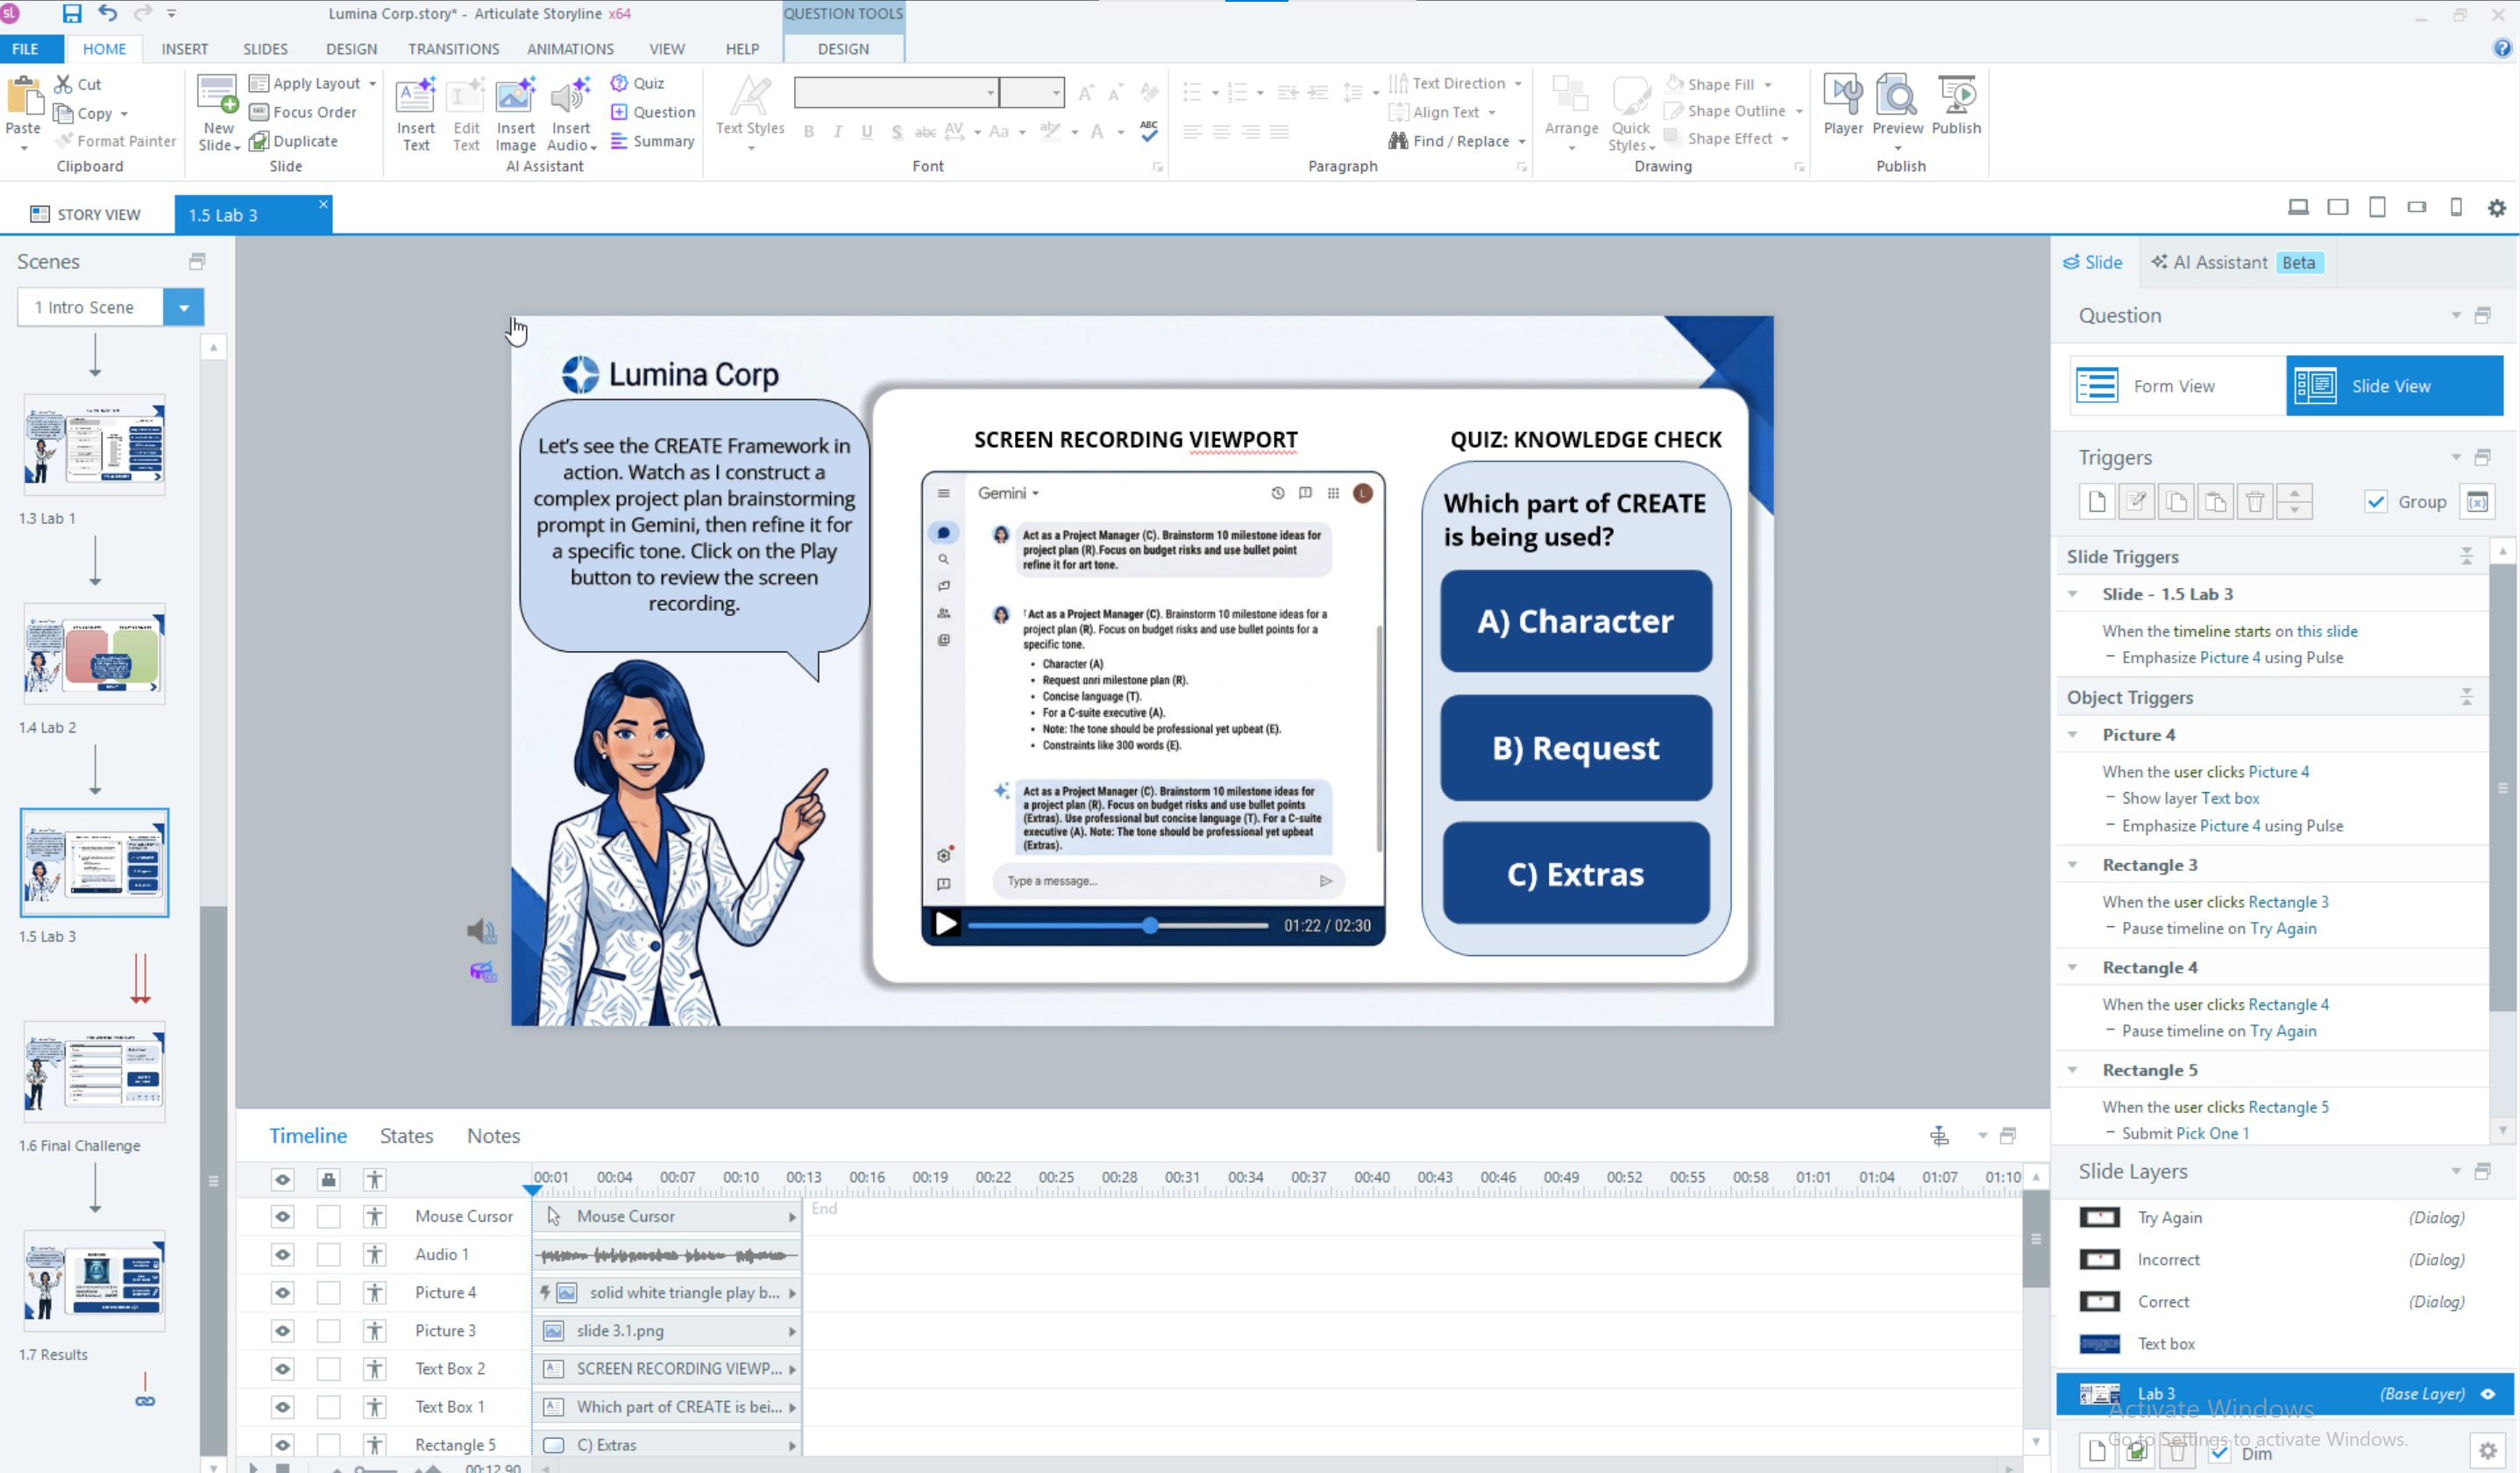This screenshot has width=2520, height=1473.
Task: Click the Preview icon
Action: click(1897, 96)
